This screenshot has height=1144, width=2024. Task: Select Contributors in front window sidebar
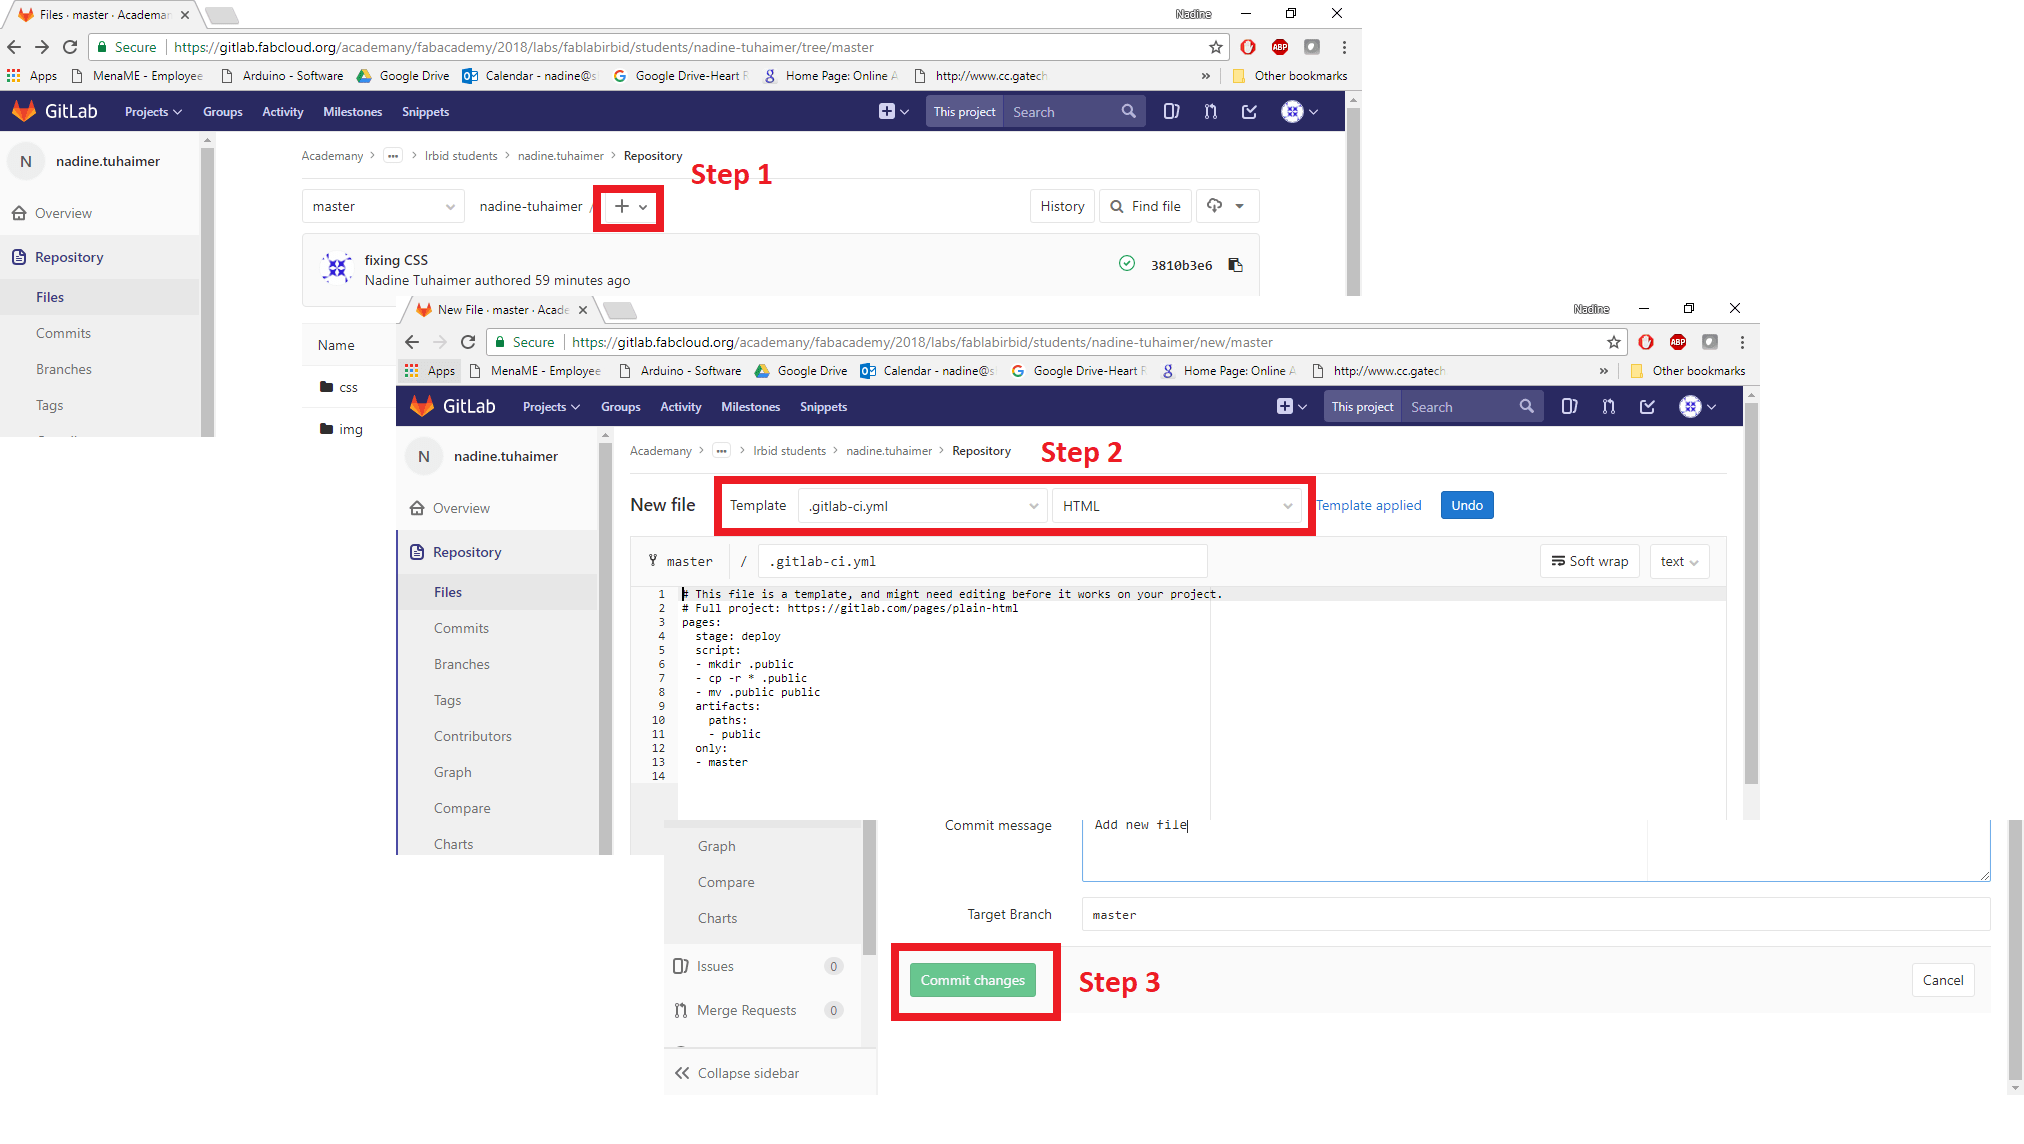click(472, 737)
